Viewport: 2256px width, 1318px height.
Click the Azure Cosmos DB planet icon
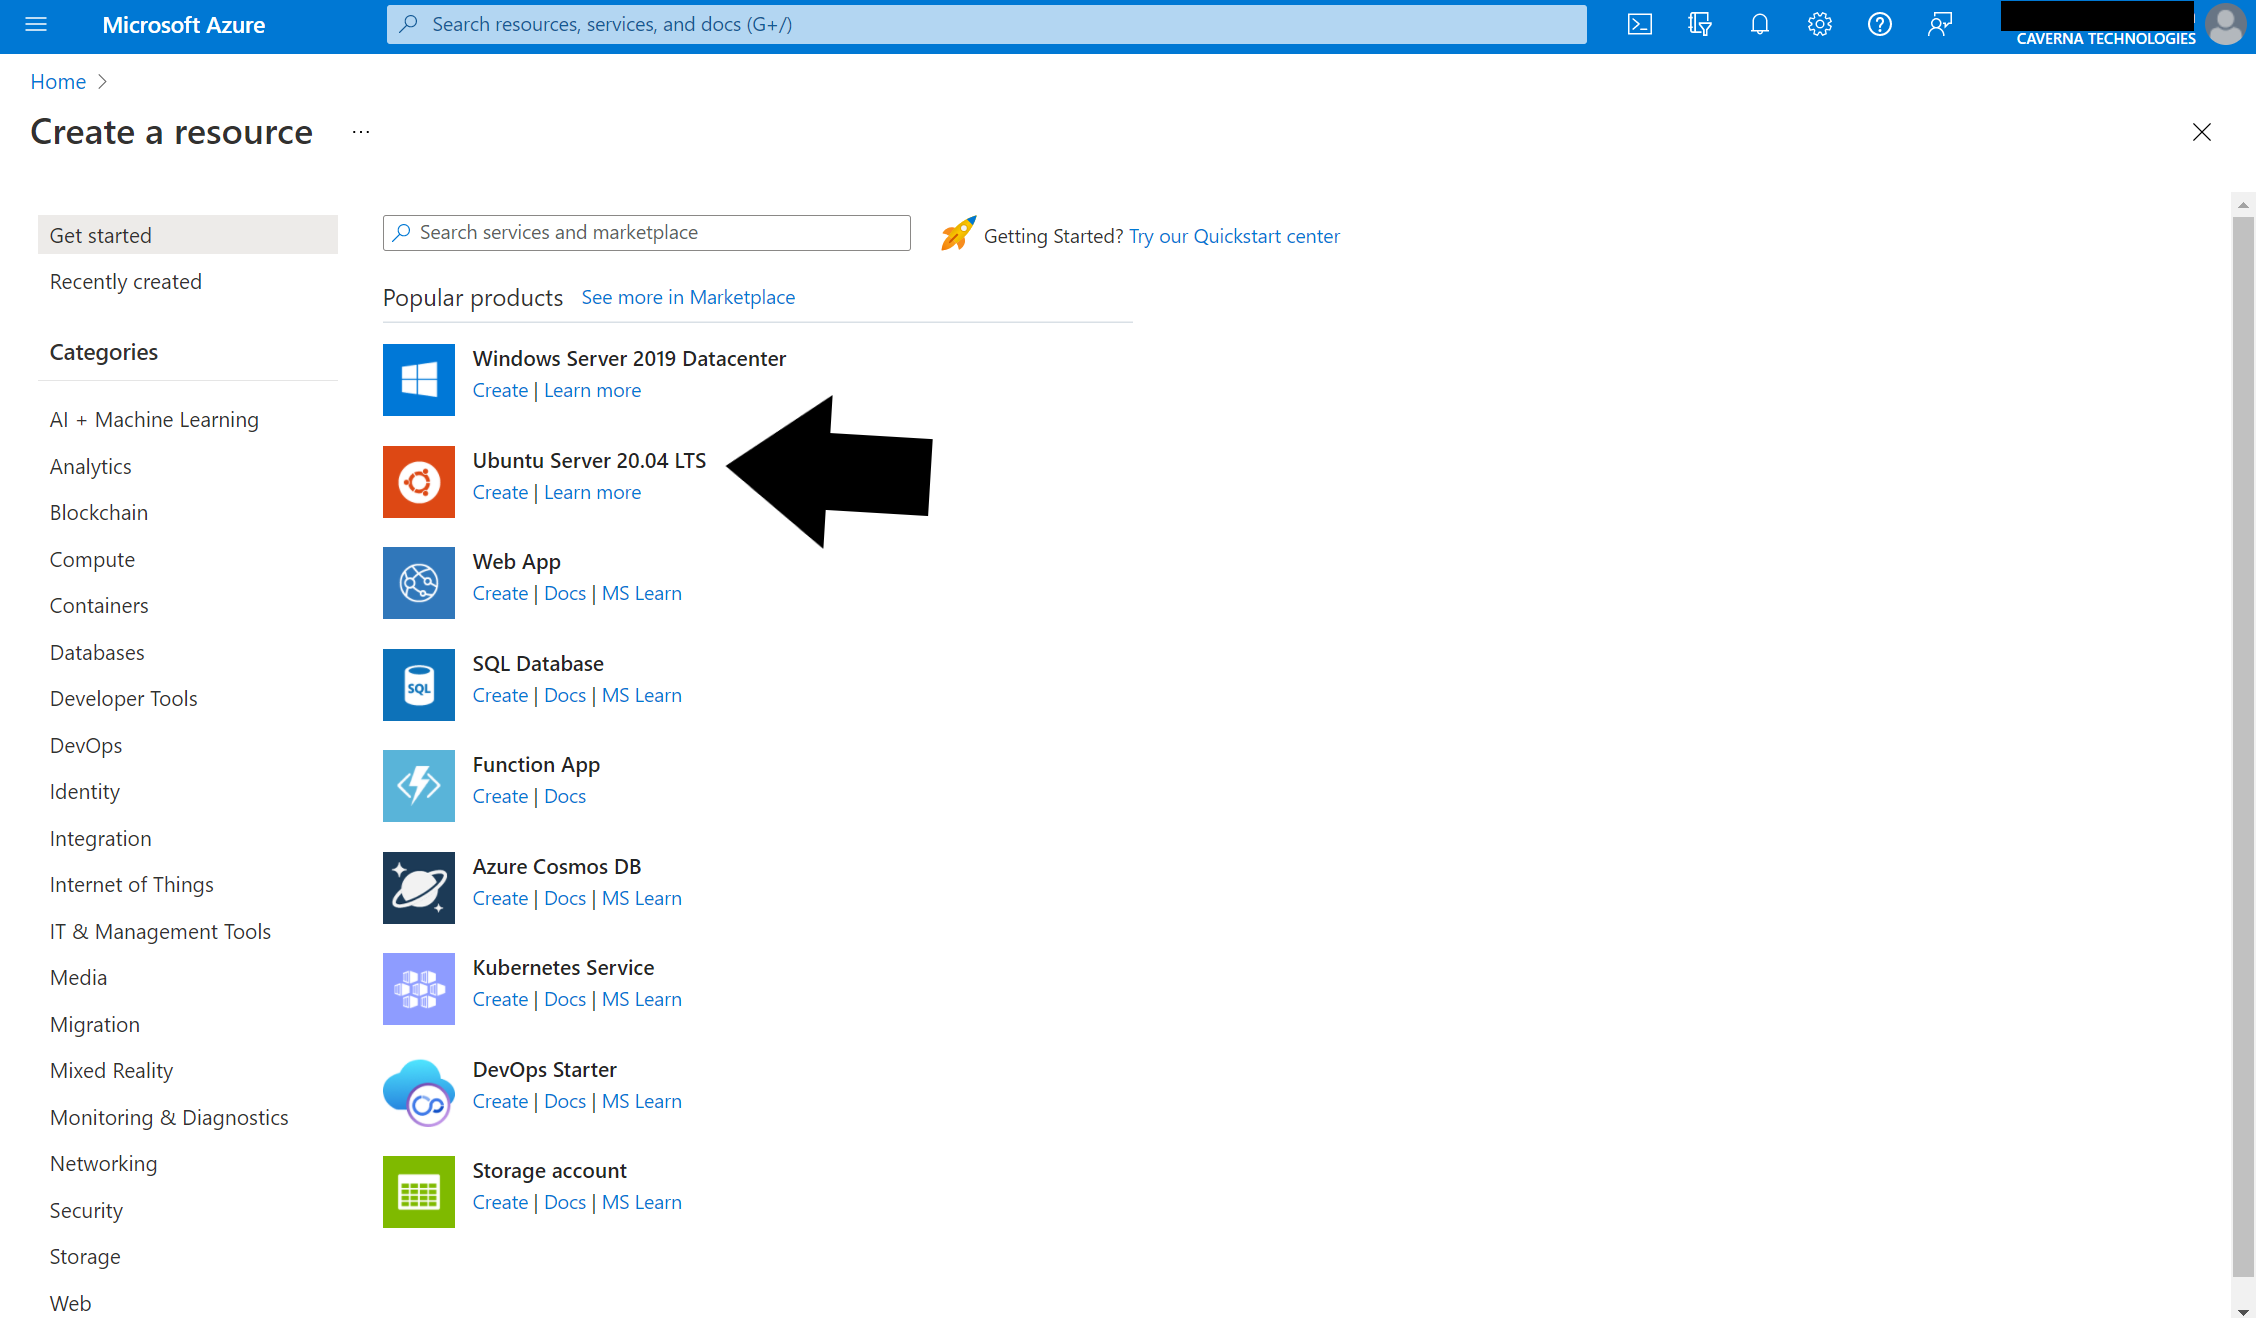(418, 888)
